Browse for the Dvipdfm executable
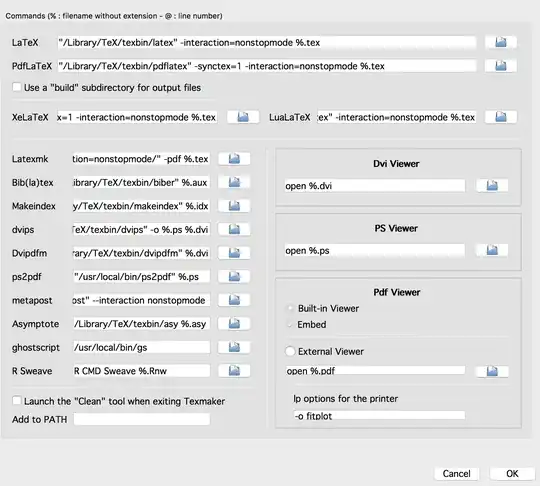The width and height of the screenshot is (540, 486). [x=234, y=253]
